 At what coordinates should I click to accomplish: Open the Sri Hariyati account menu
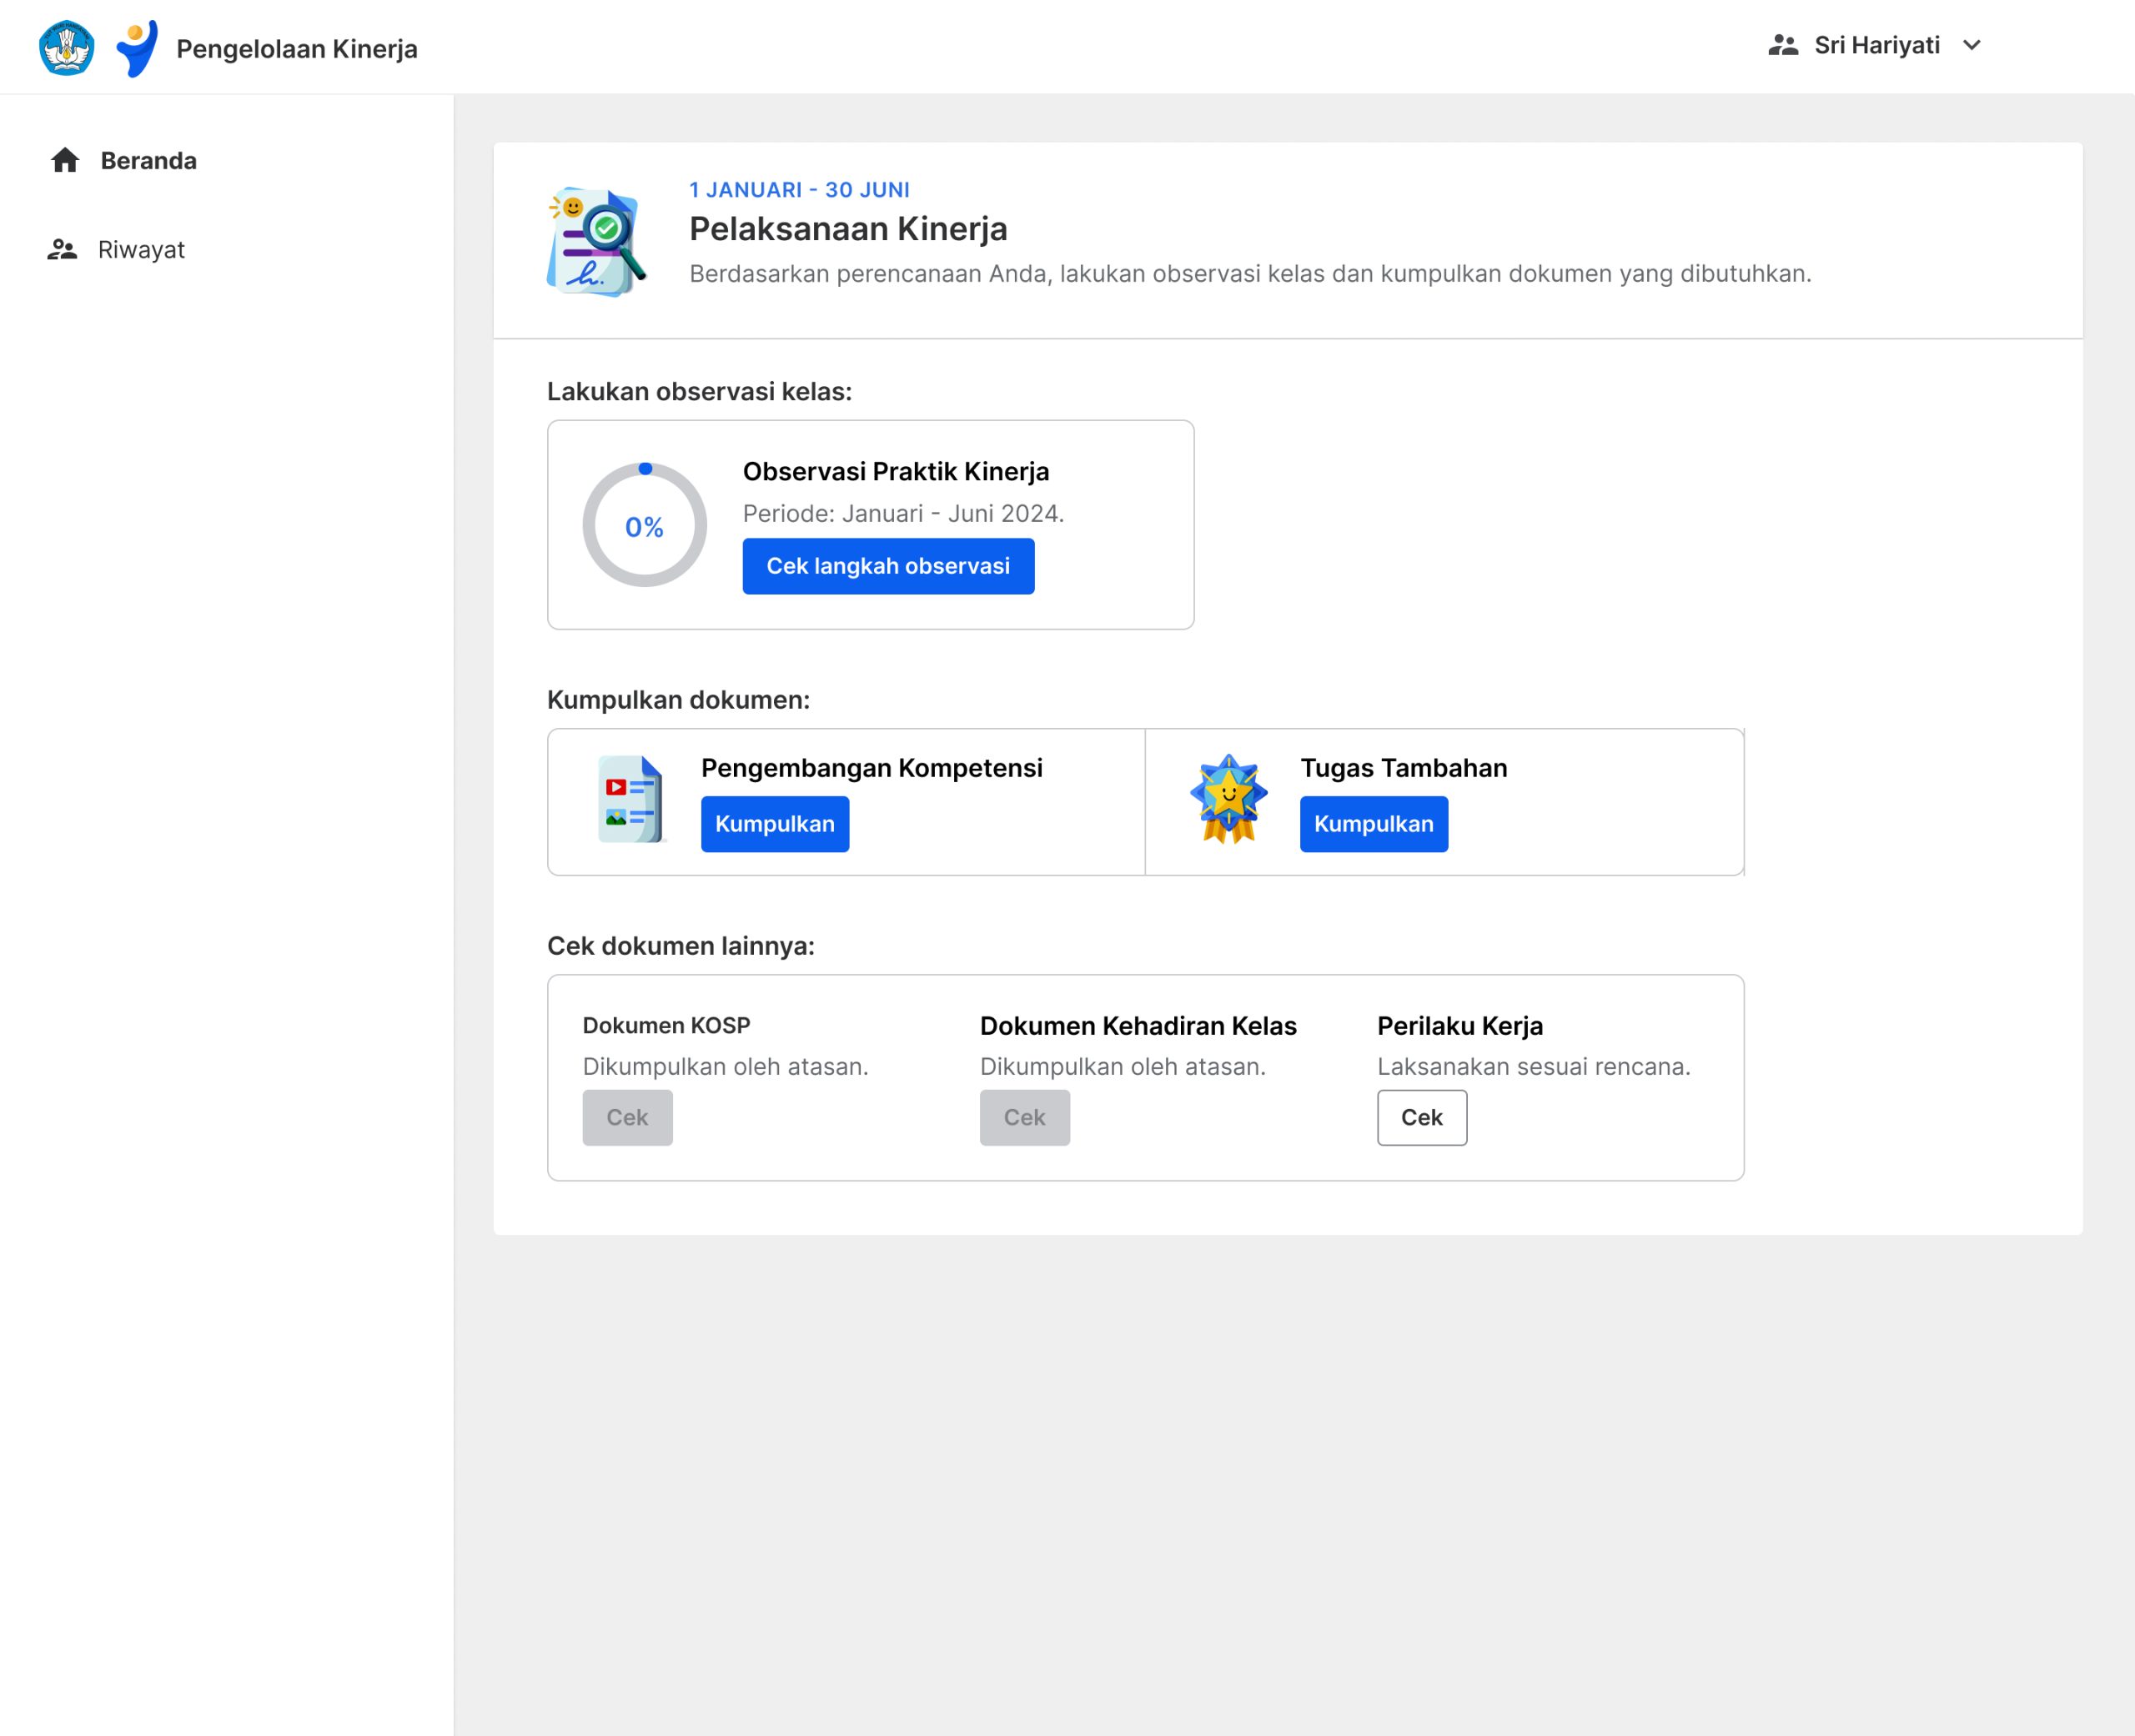[1876, 45]
